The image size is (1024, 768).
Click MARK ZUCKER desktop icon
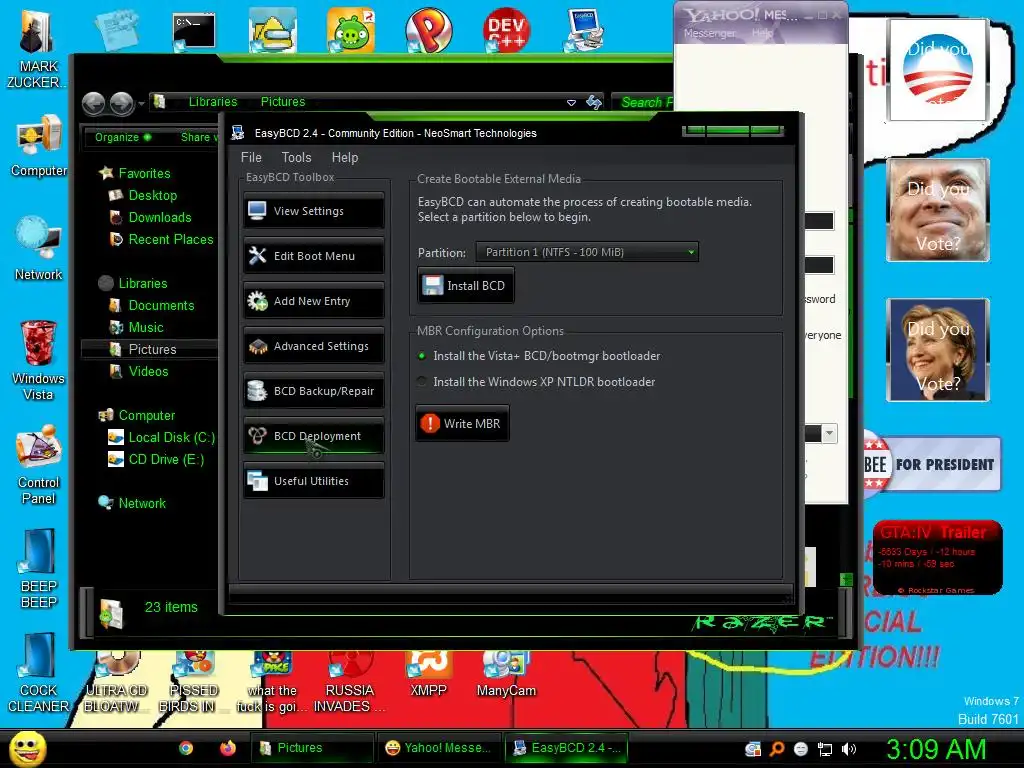(37, 50)
